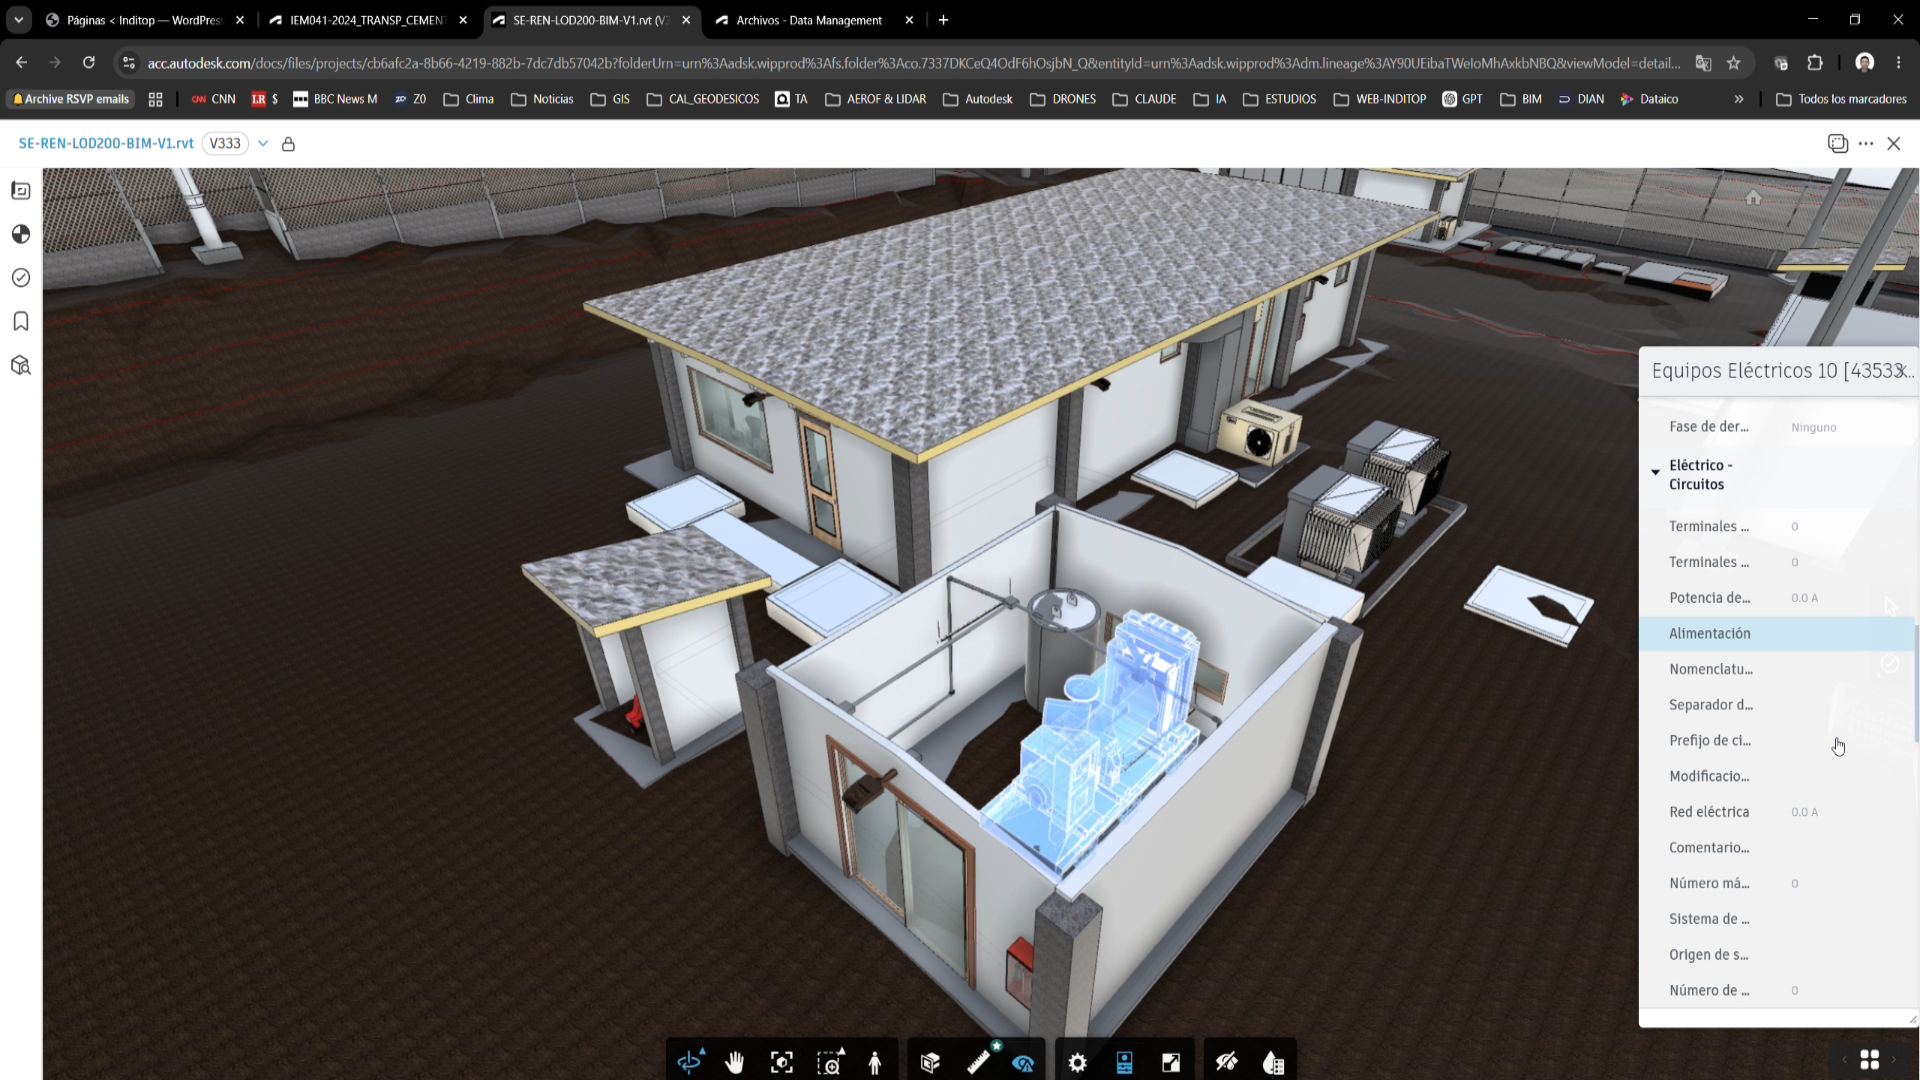The height and width of the screenshot is (1080, 1920).
Task: Open the more options ellipsis menu
Action: (1866, 143)
